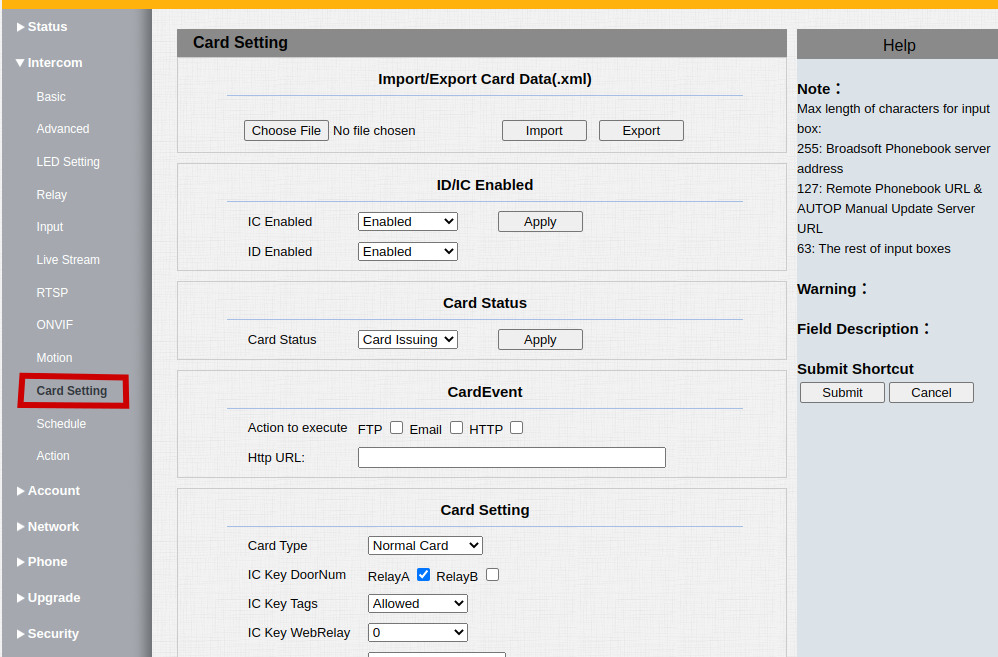Viewport: 998px width, 657px height.
Task: Uncheck the RelayA checkbox
Action: 423,575
